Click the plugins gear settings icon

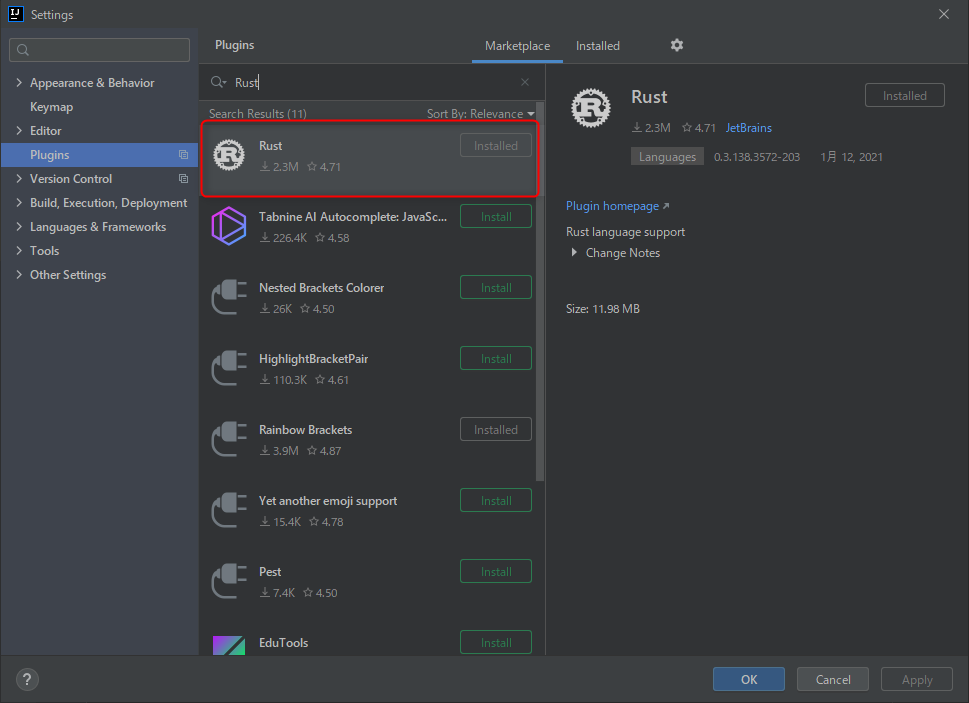tap(677, 45)
